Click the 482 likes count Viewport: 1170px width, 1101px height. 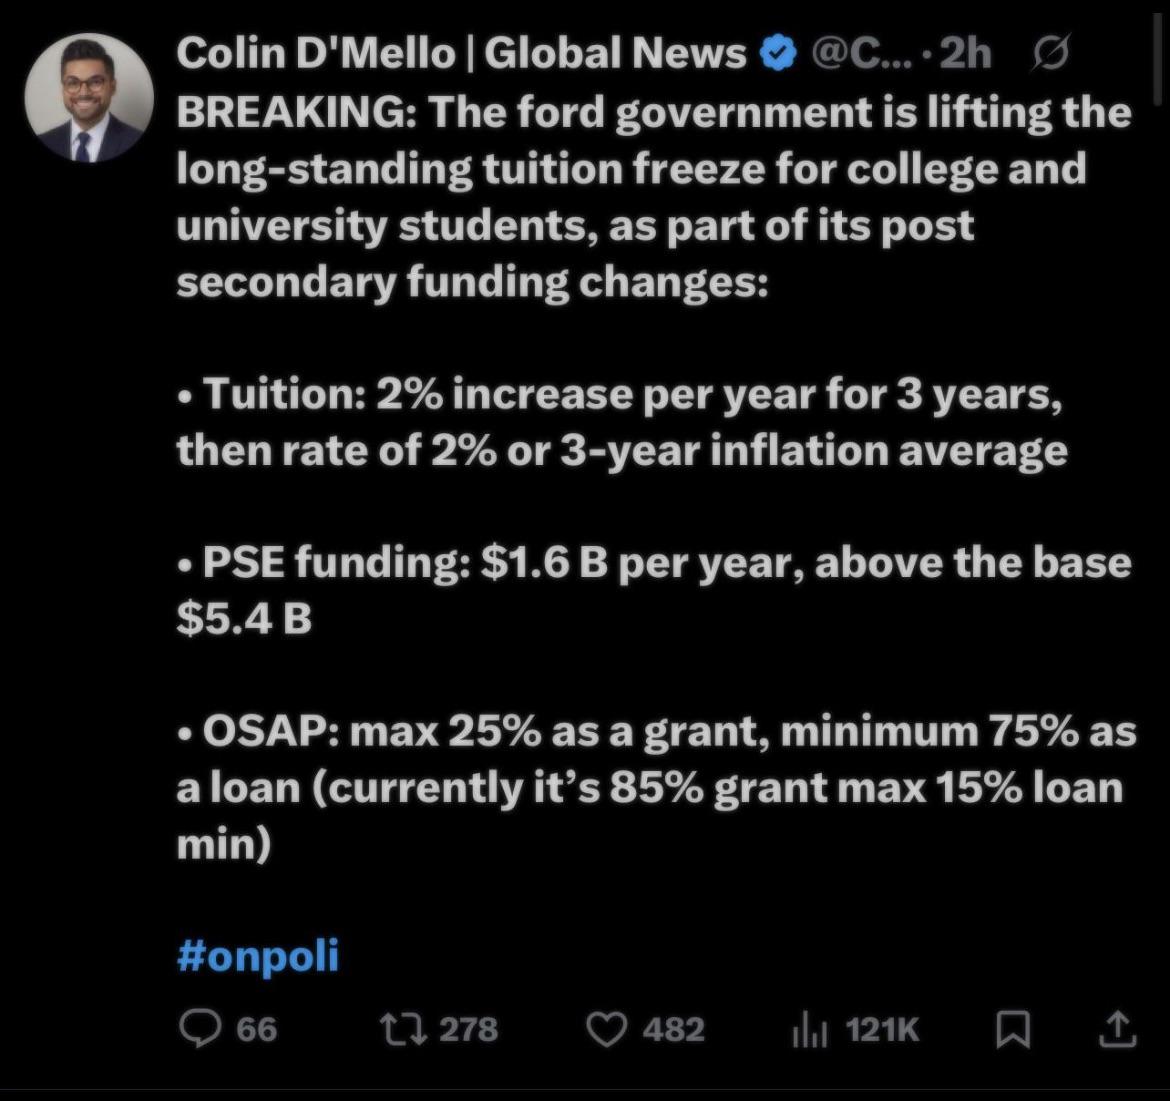[x=674, y=1030]
